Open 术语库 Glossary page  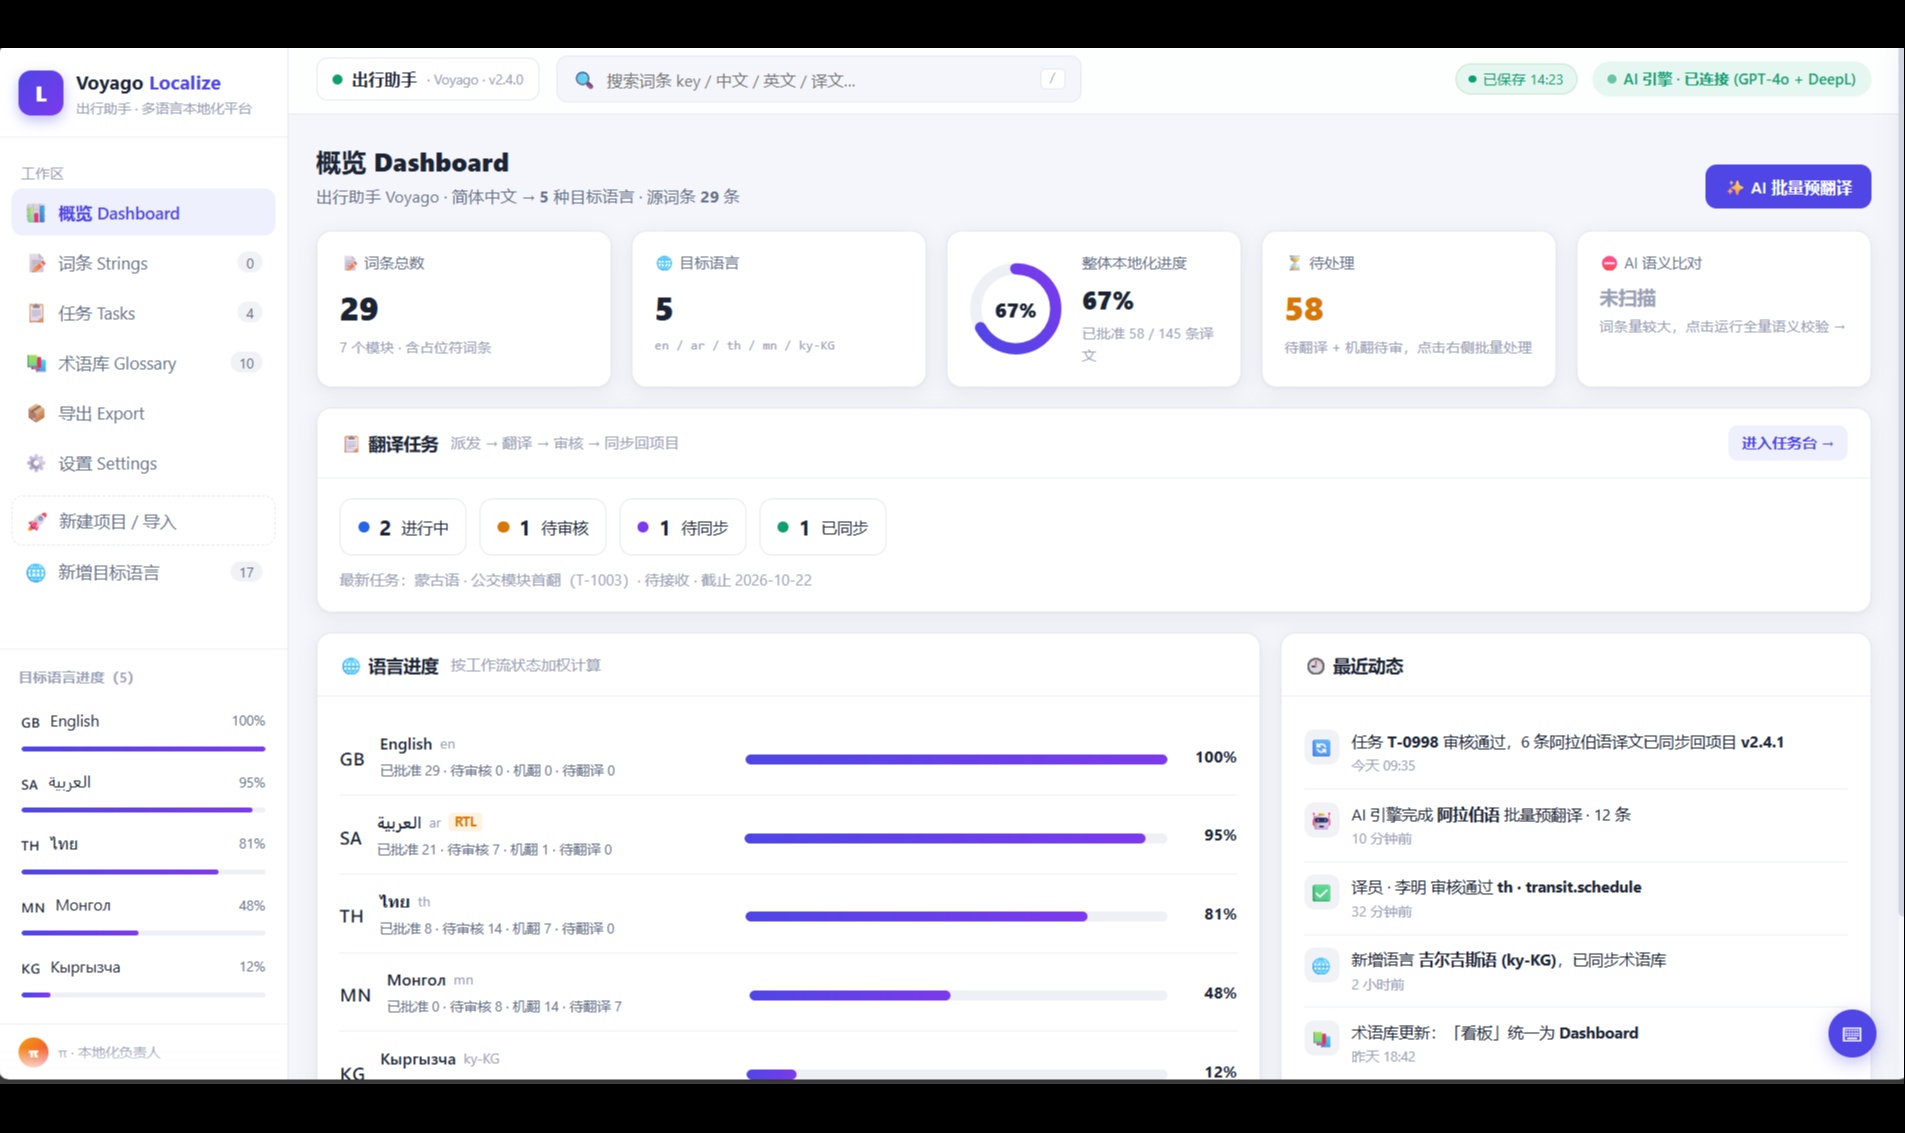click(143, 363)
